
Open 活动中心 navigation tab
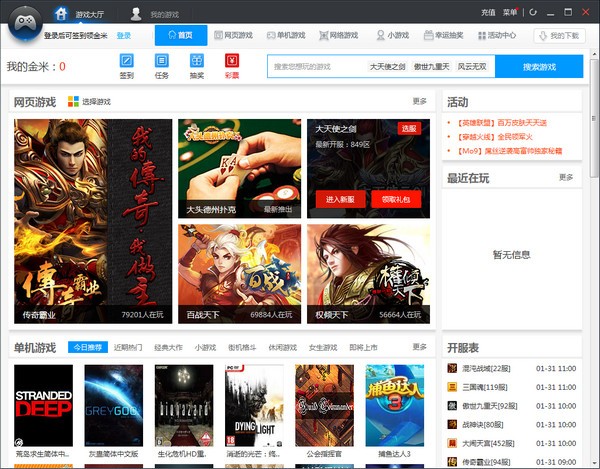tap(497, 35)
